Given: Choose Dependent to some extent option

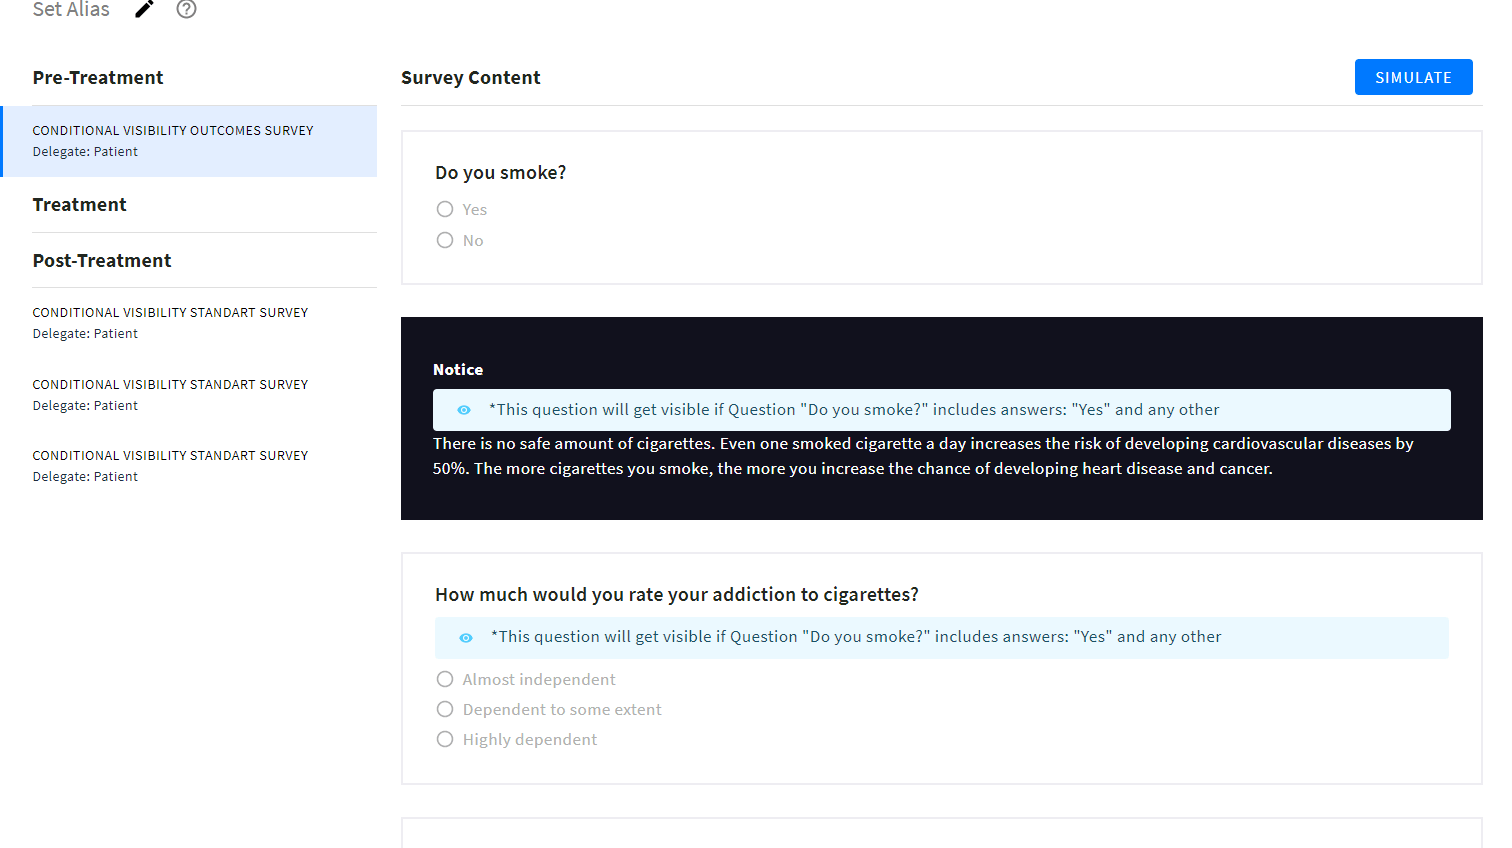Looking at the screenshot, I should [445, 709].
